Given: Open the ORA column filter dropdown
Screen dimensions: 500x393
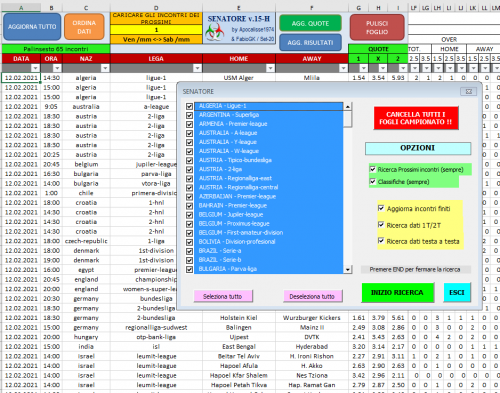Looking at the screenshot, I should 57,68.
